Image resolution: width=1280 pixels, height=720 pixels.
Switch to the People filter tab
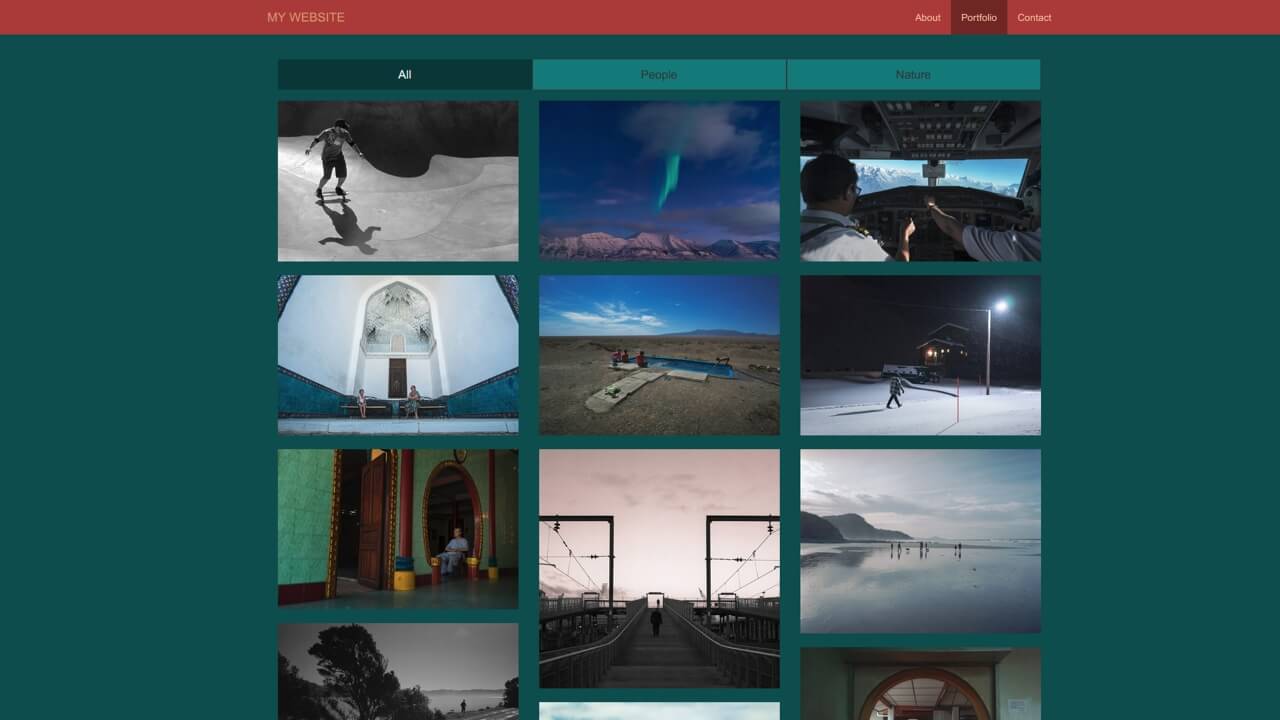tap(659, 74)
